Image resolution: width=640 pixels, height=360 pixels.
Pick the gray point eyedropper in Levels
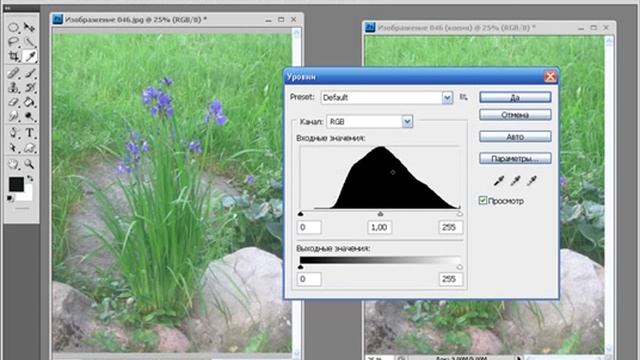coord(515,180)
